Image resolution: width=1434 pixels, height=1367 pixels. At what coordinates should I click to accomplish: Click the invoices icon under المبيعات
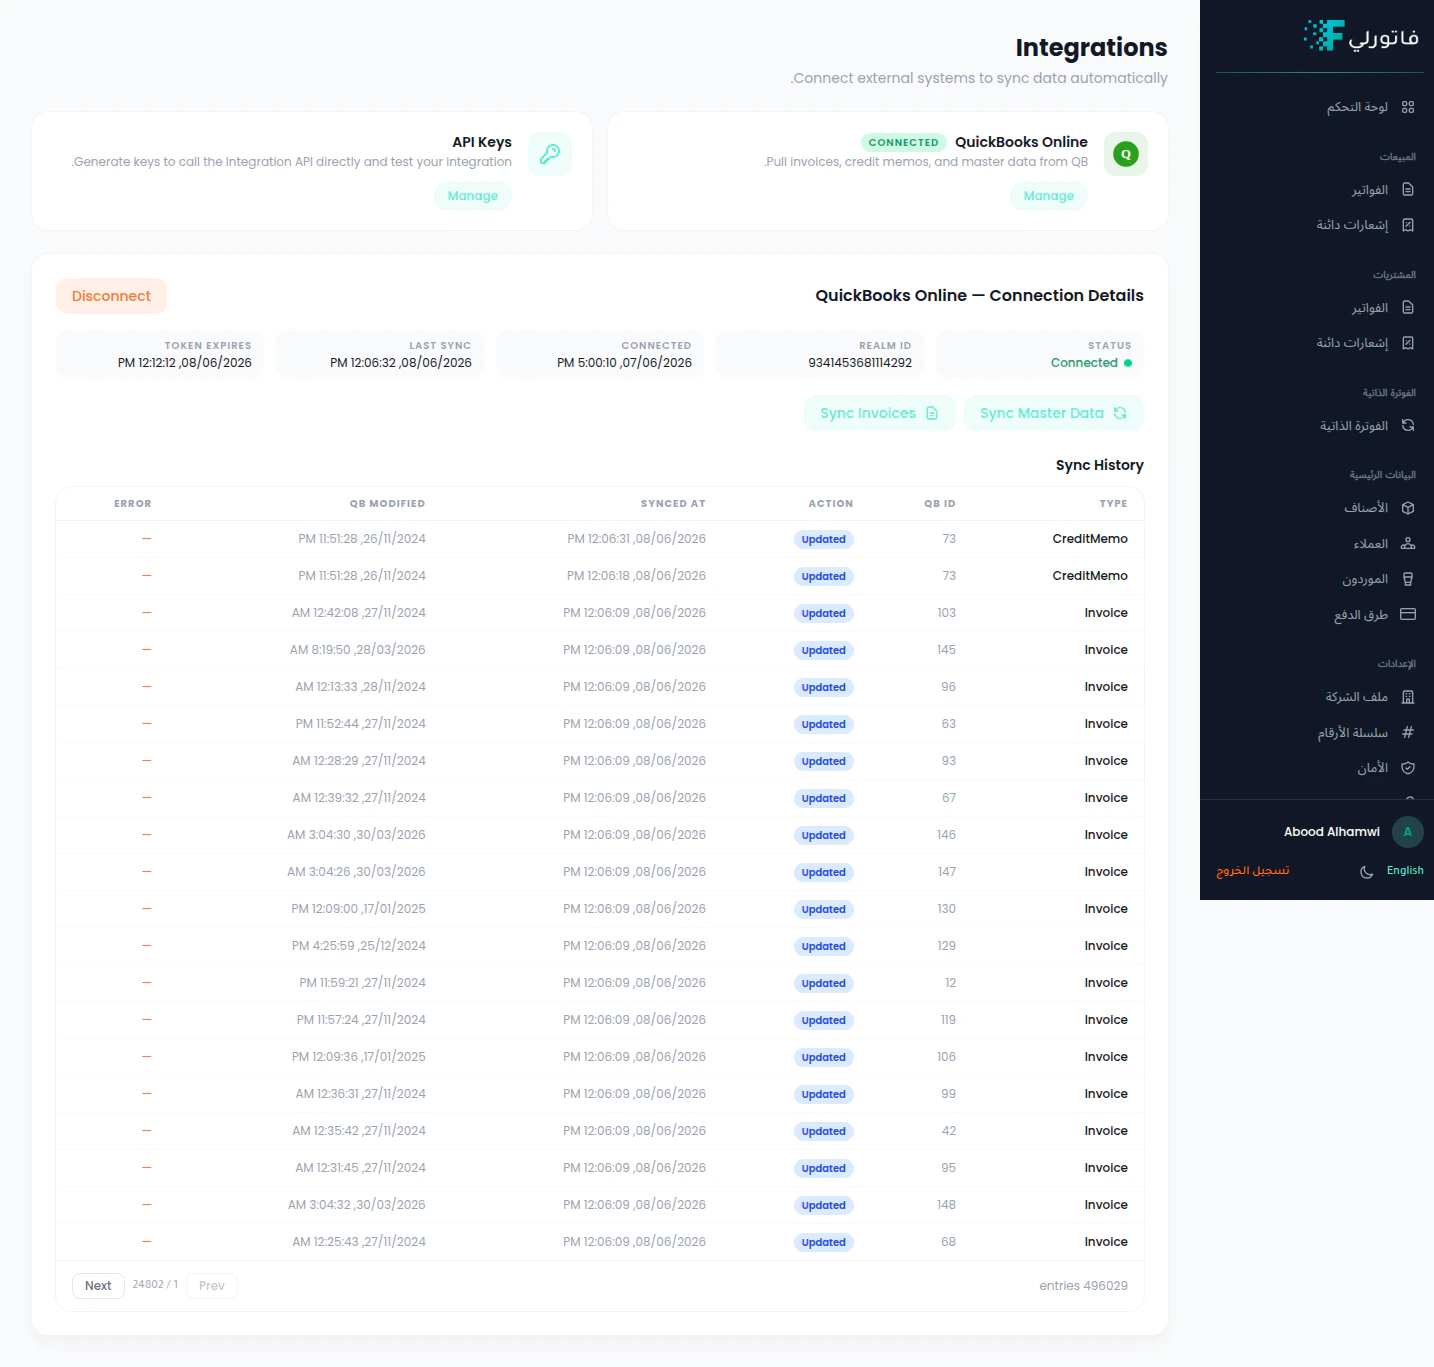[x=1408, y=190]
